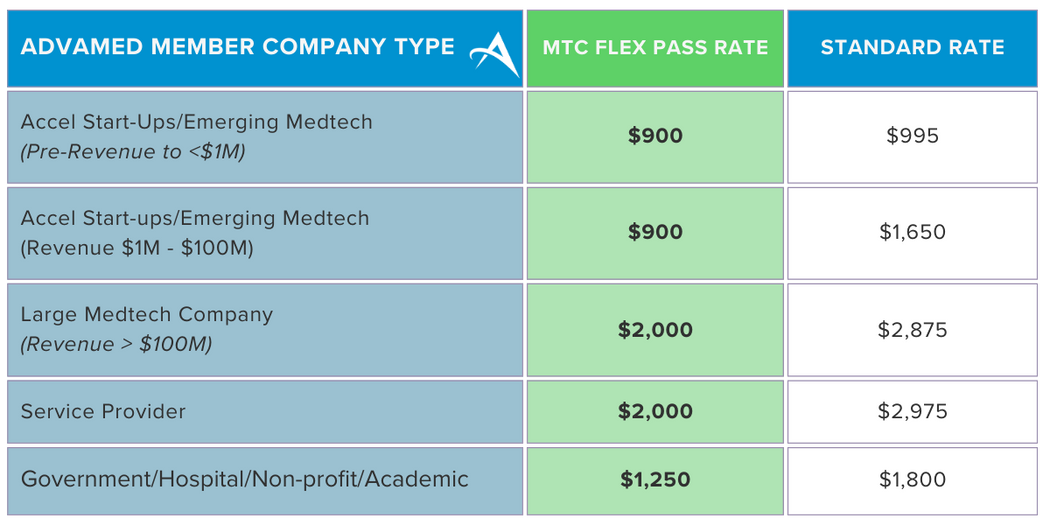Click the $1,650 standard rate cell
Image resolution: width=1050 pixels, height=525 pixels.
[912, 234]
